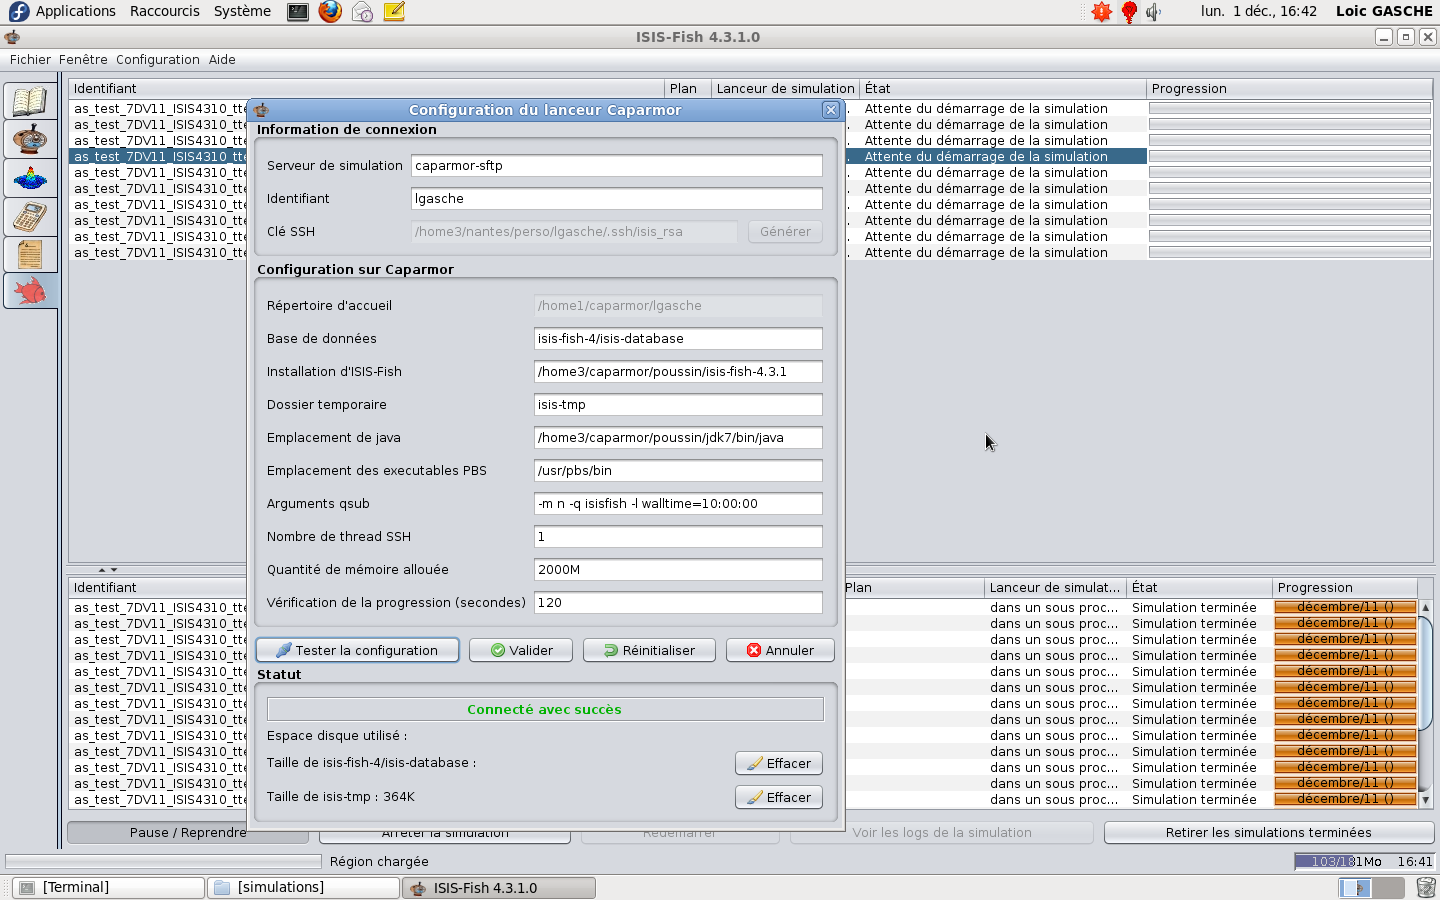Click the Loic GASCHE user menu
This screenshot has height=900, width=1440.
tap(1384, 11)
